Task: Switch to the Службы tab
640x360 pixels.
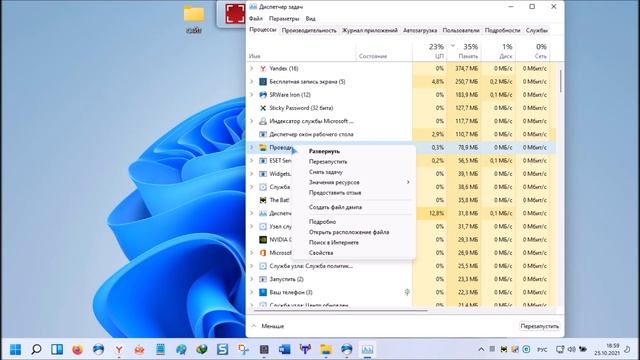Action: tap(536, 30)
